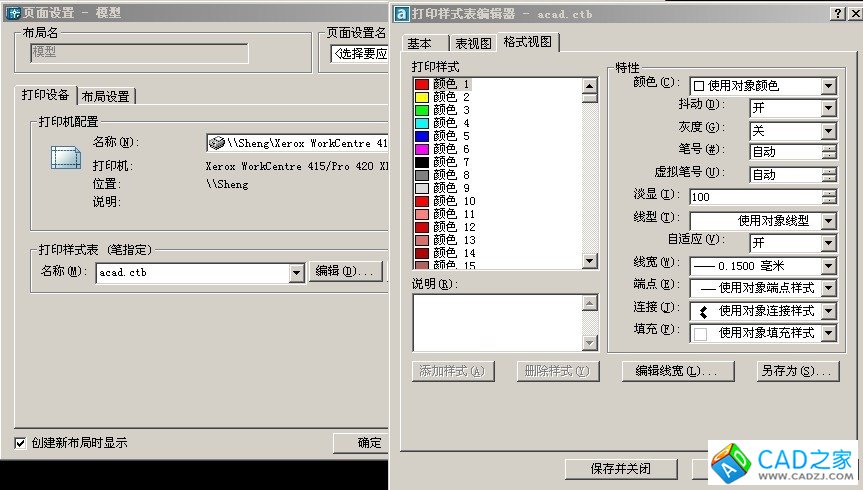This screenshot has width=863, height=490.
Task: Select the yellow 颜色 2 plot style
Action: 451,97
